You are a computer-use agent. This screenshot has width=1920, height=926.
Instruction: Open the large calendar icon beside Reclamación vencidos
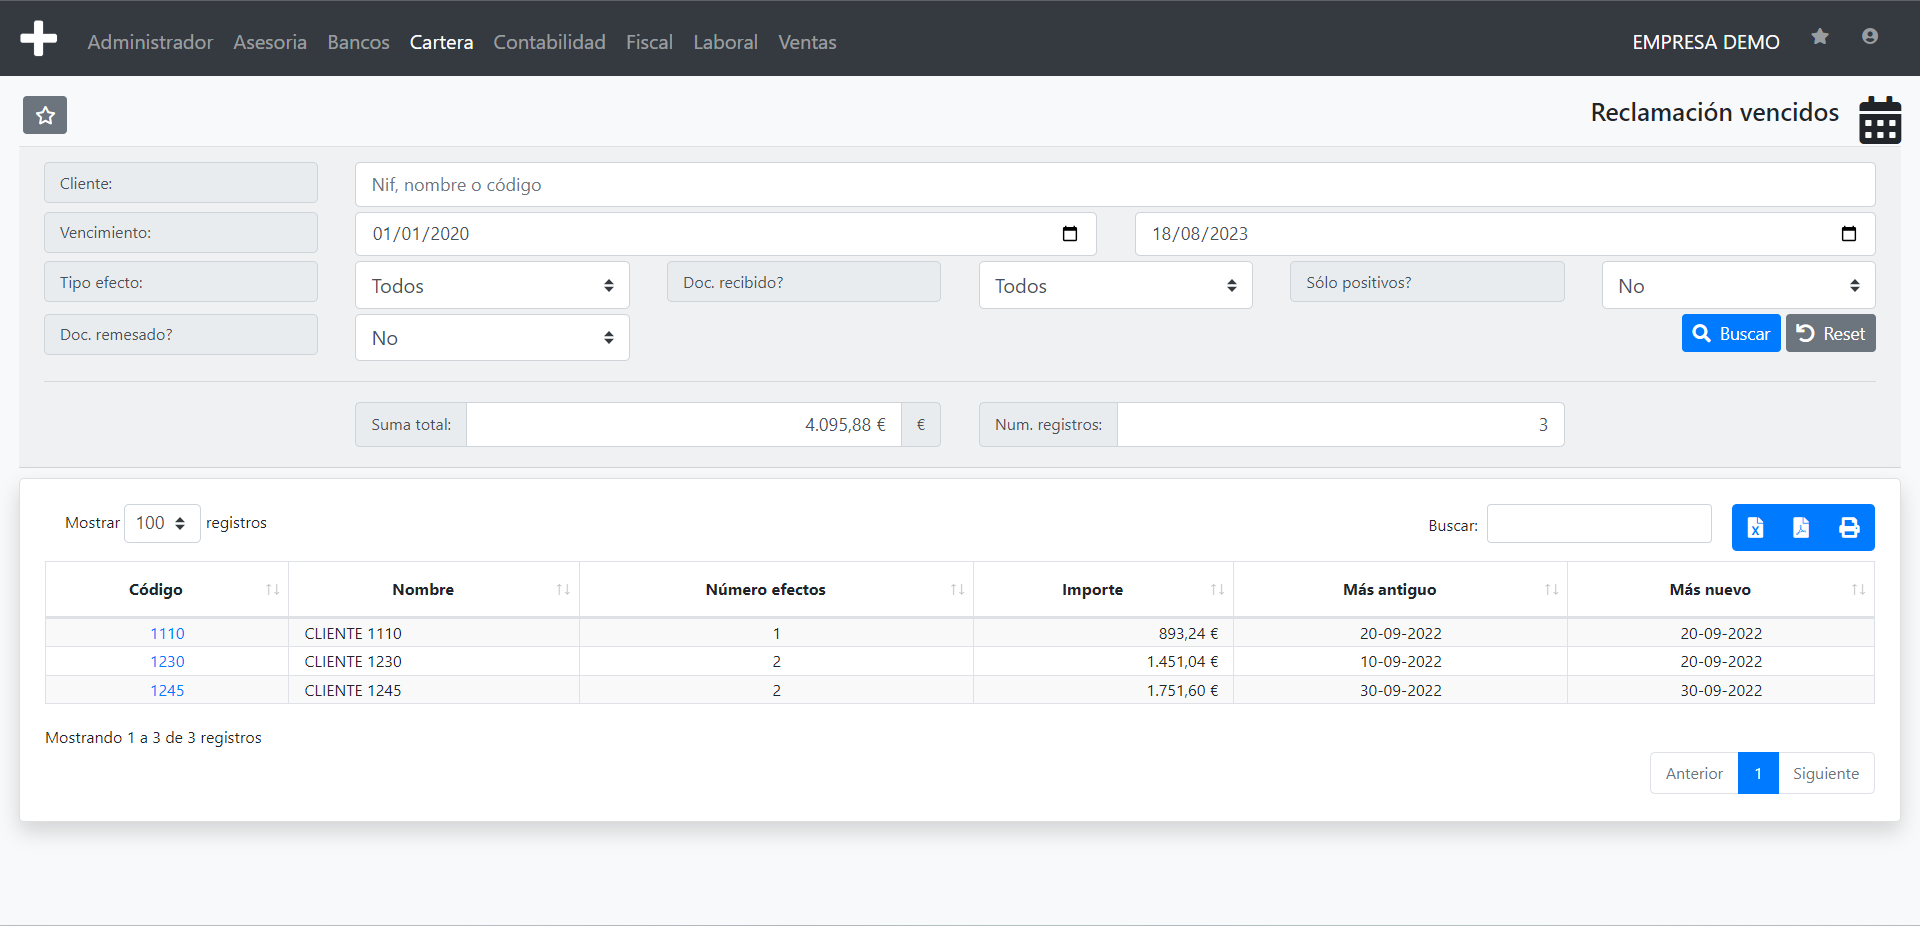[1880, 120]
